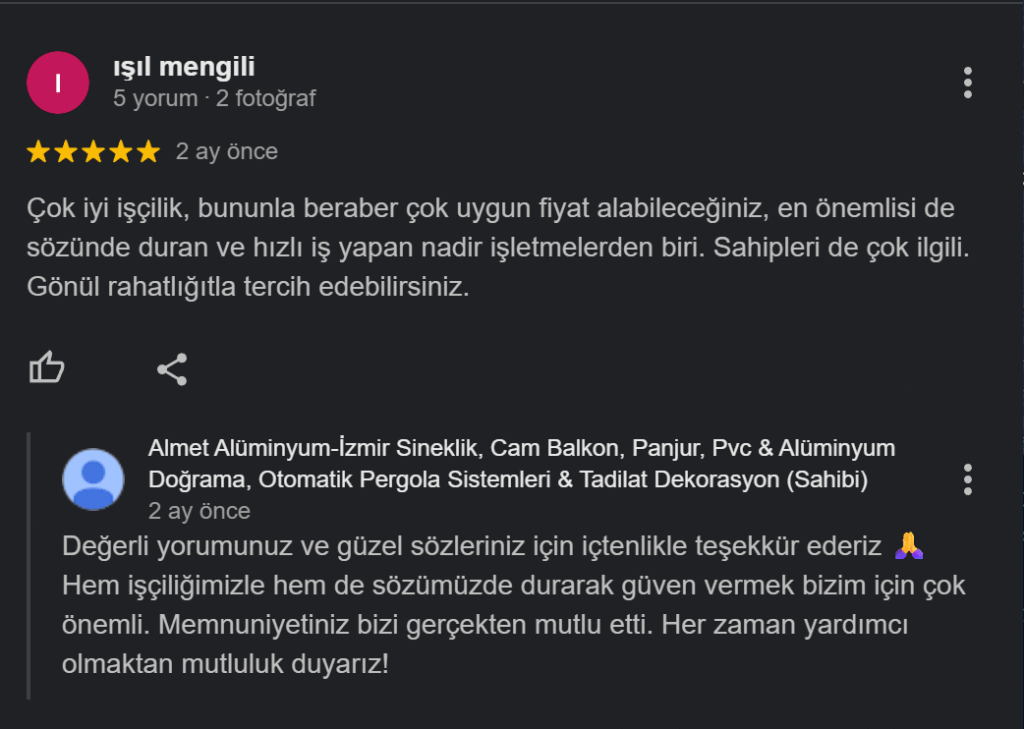Screen dimensions: 1024x729
Task: Select the fifth star of the rating
Action: (x=148, y=151)
